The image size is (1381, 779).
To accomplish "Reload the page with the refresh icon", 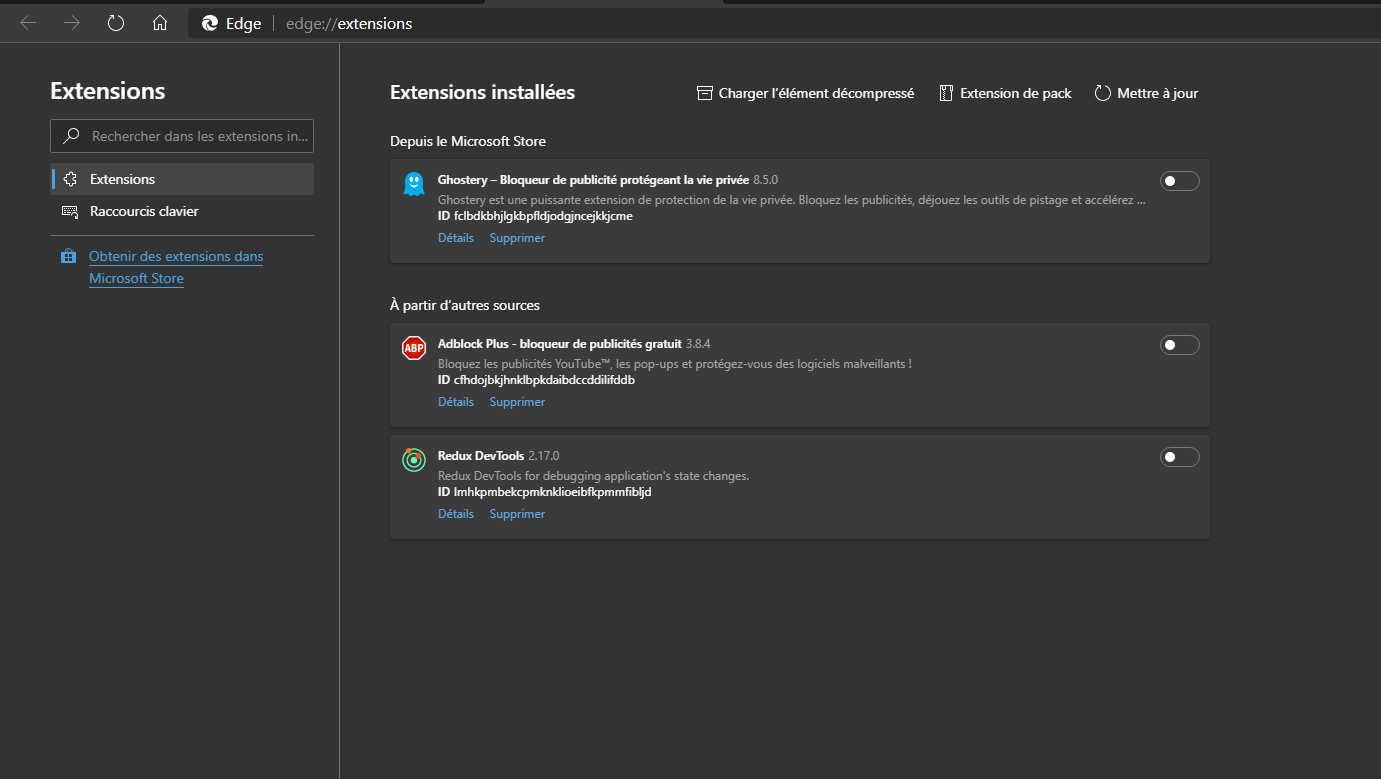I will tap(116, 23).
